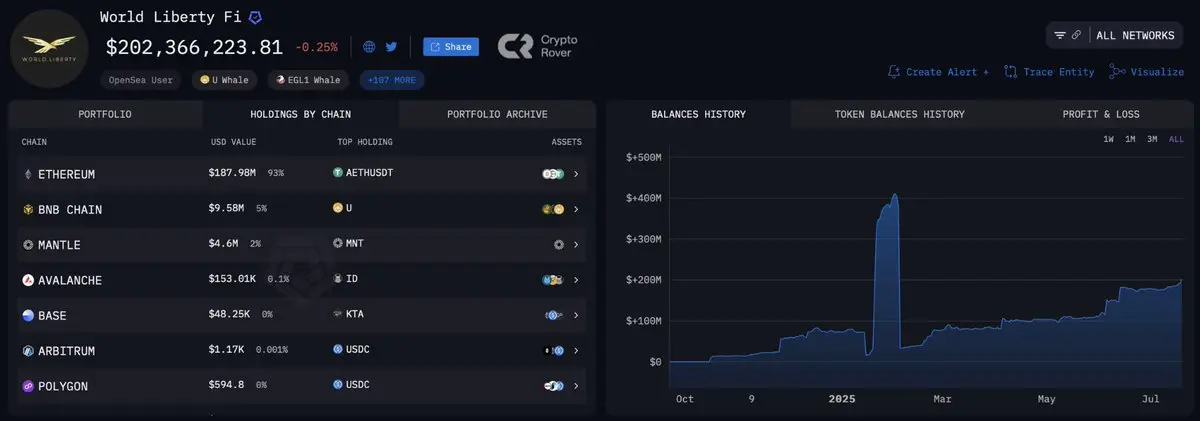Click the Avalanche chain icon

[x=28, y=280]
